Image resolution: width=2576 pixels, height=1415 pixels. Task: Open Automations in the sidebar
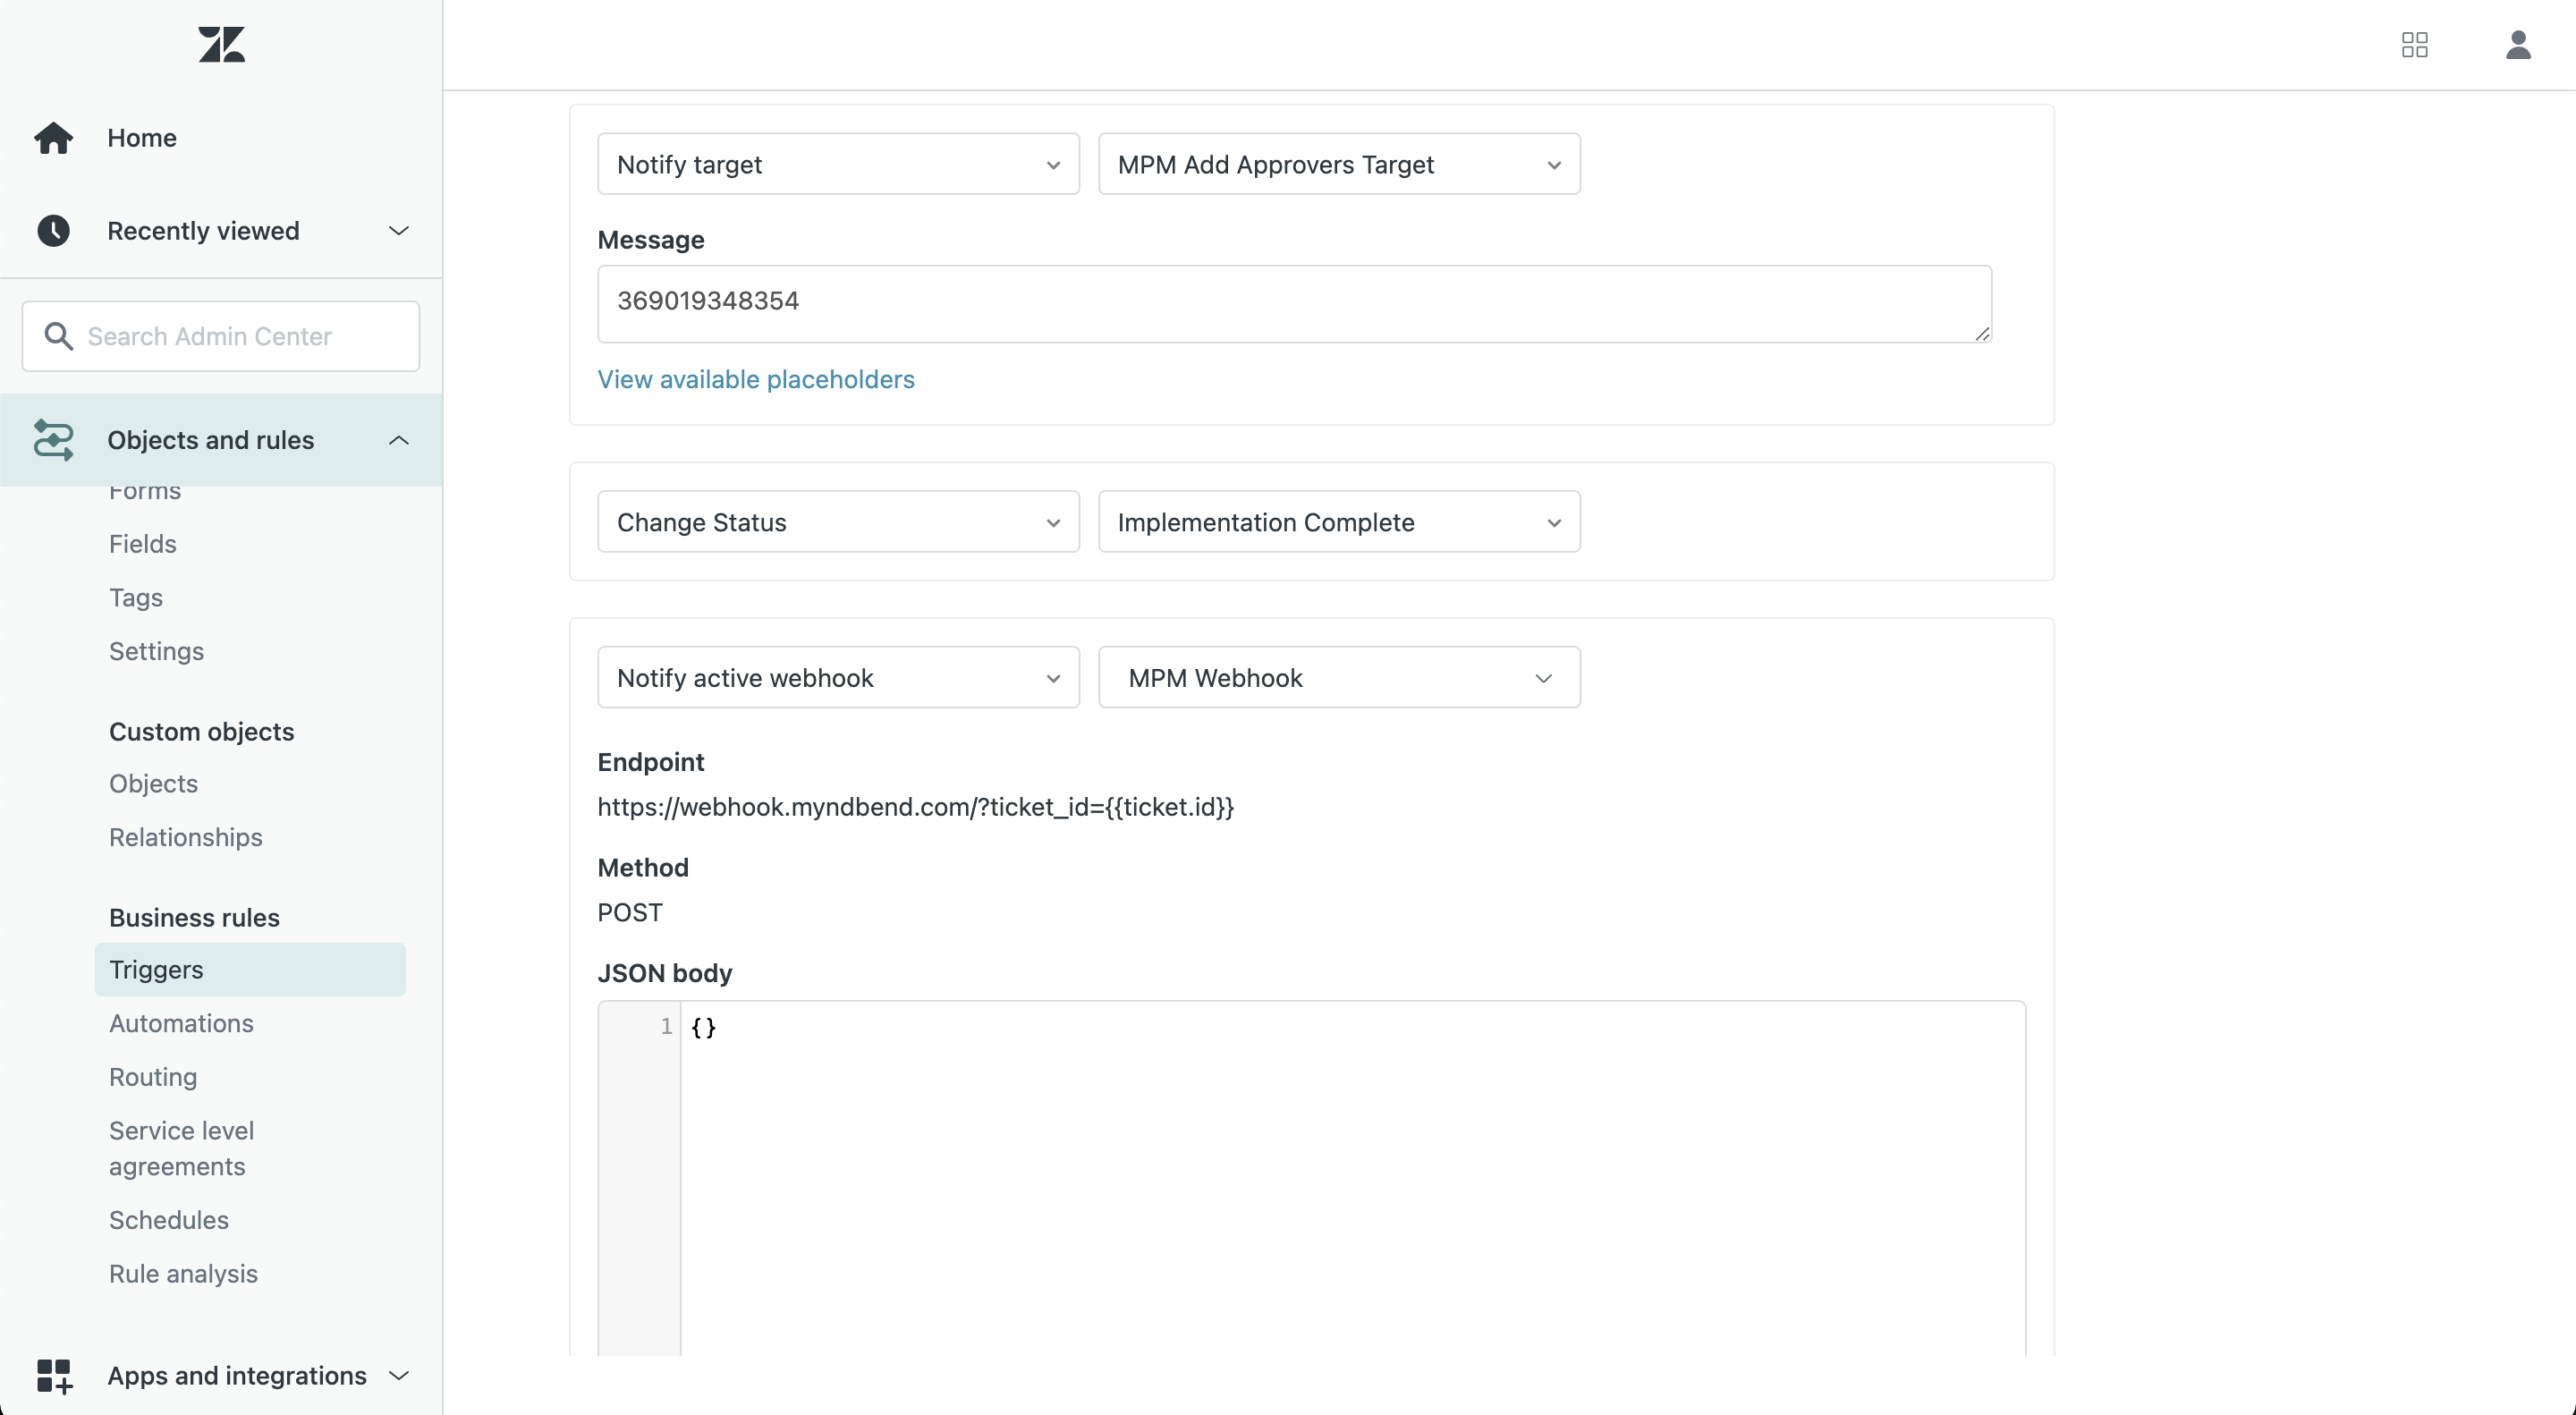(181, 1024)
